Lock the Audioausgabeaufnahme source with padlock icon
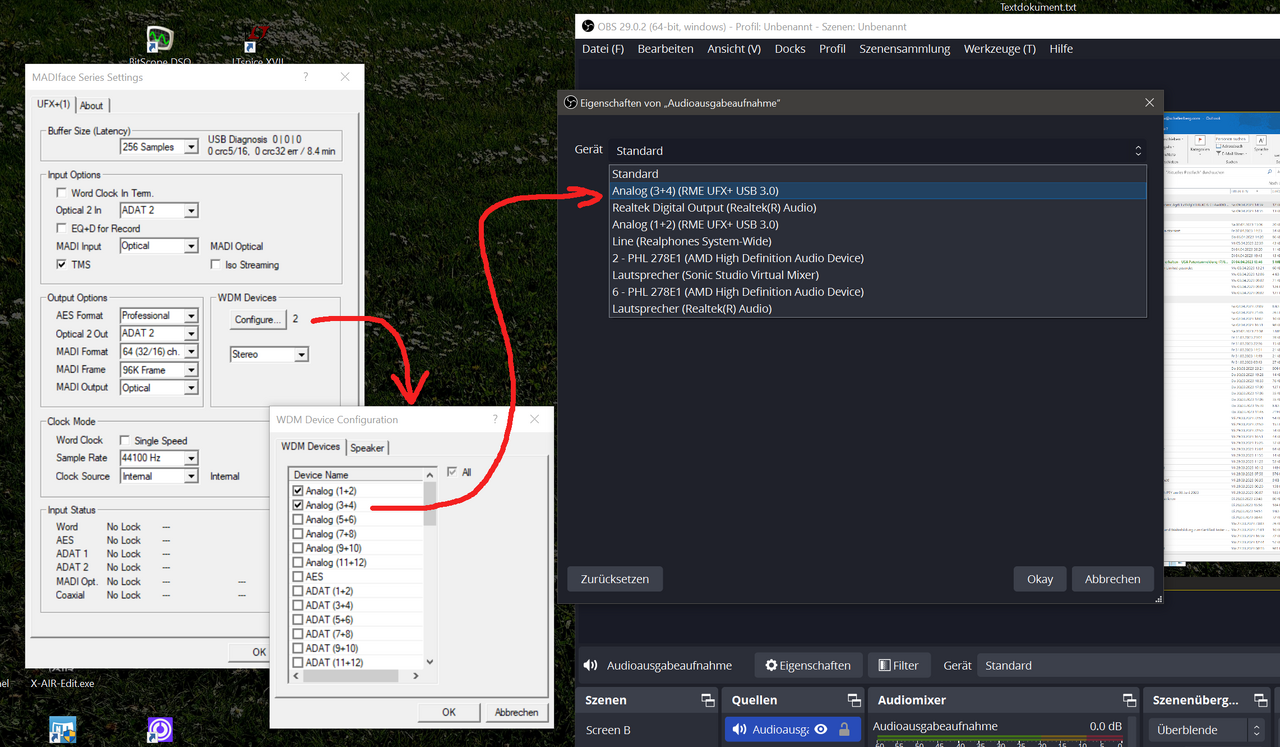Viewport: 1280px width, 747px height. [844, 730]
